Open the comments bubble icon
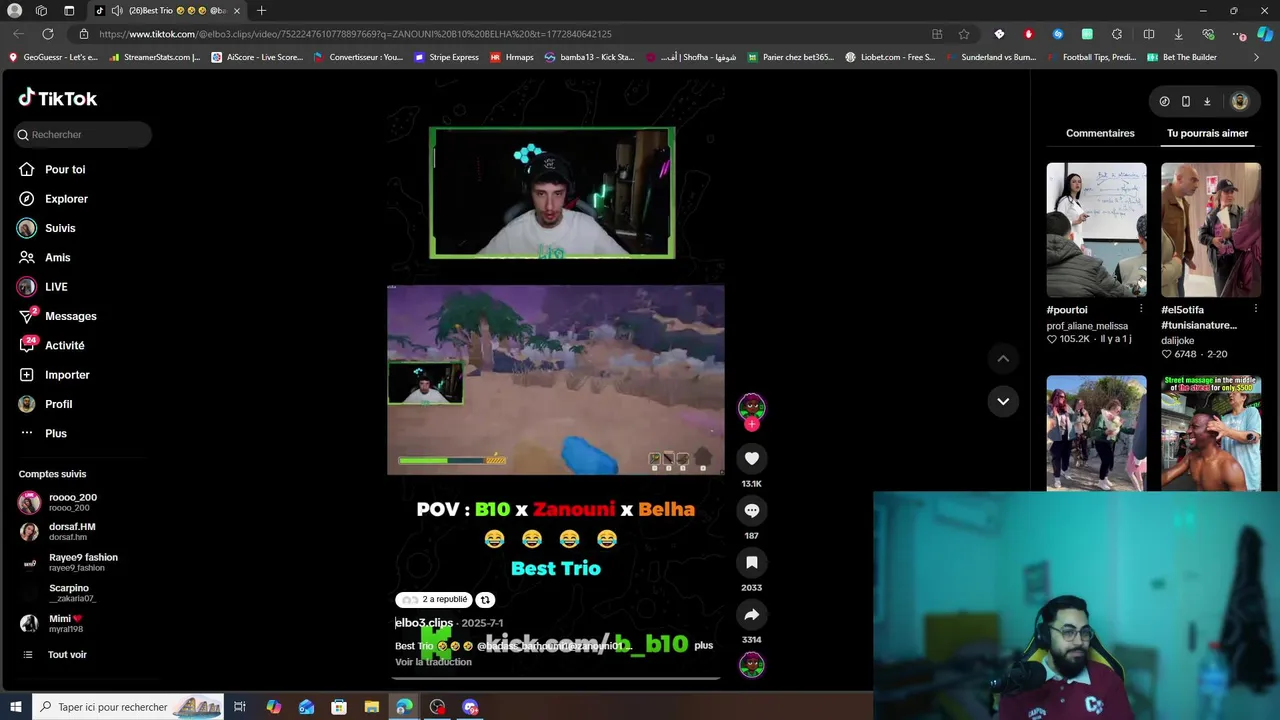The height and width of the screenshot is (720, 1280). pyautogui.click(x=752, y=510)
